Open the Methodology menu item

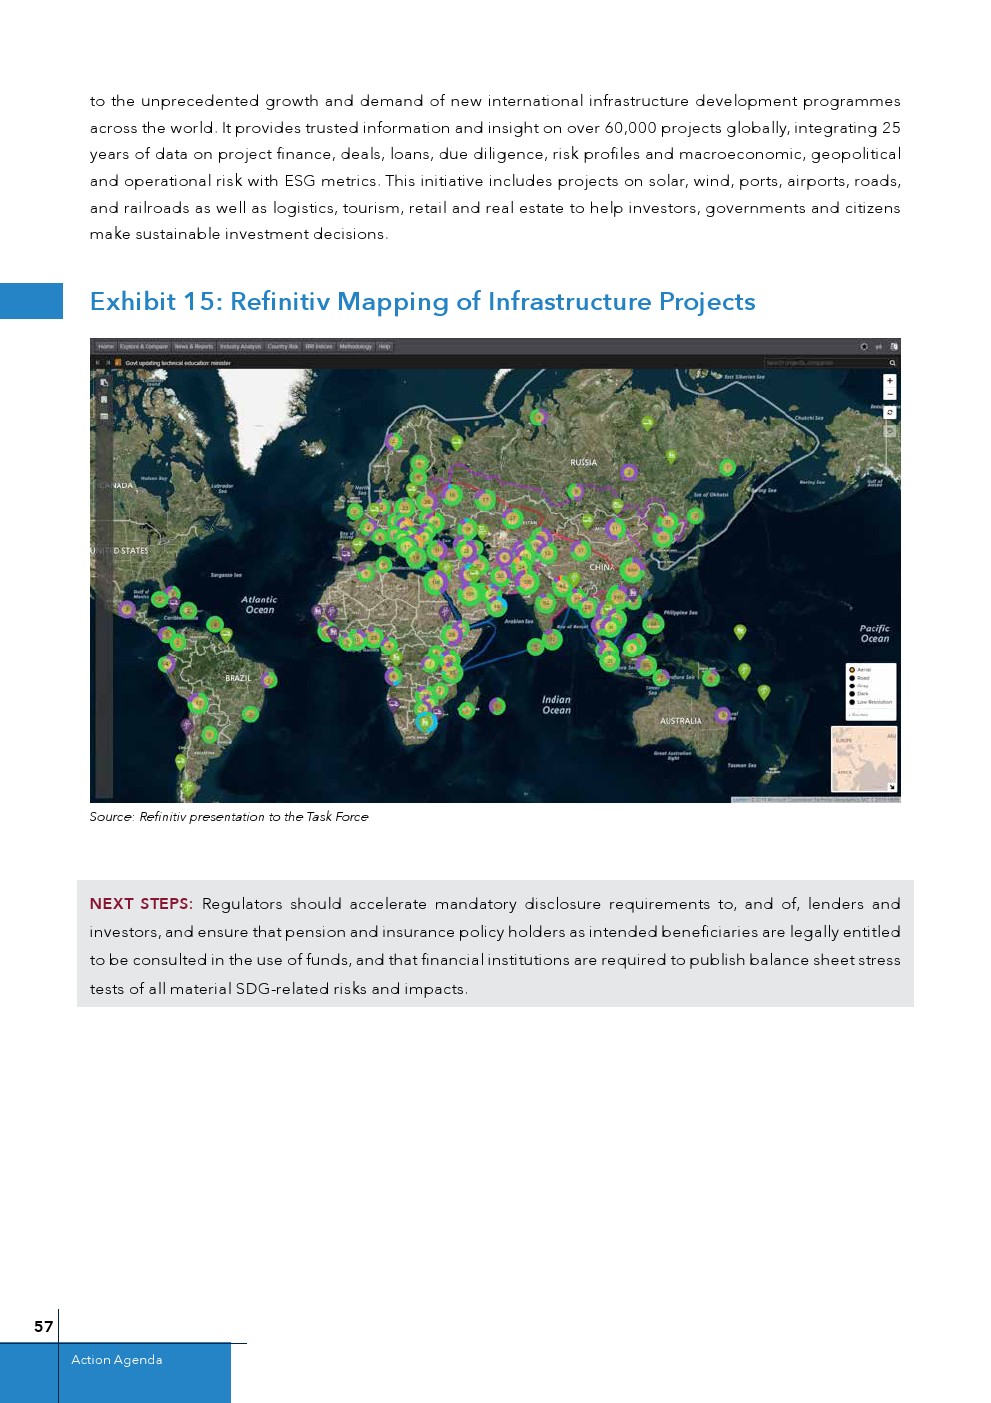pos(355,347)
